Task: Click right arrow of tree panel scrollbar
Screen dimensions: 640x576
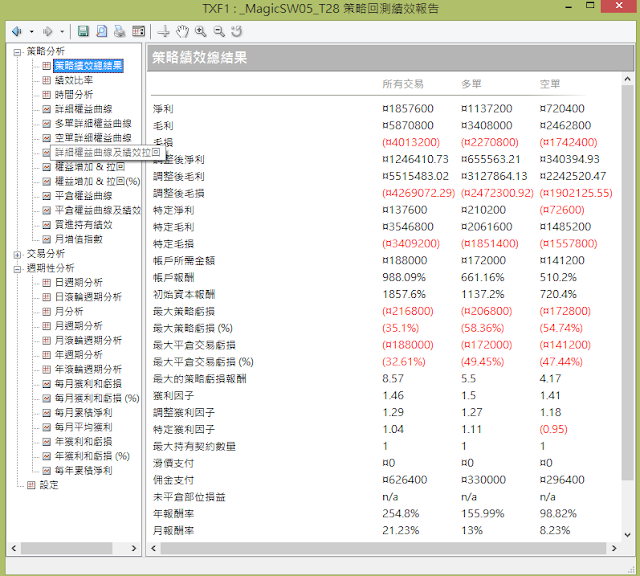Action: click(x=134, y=548)
